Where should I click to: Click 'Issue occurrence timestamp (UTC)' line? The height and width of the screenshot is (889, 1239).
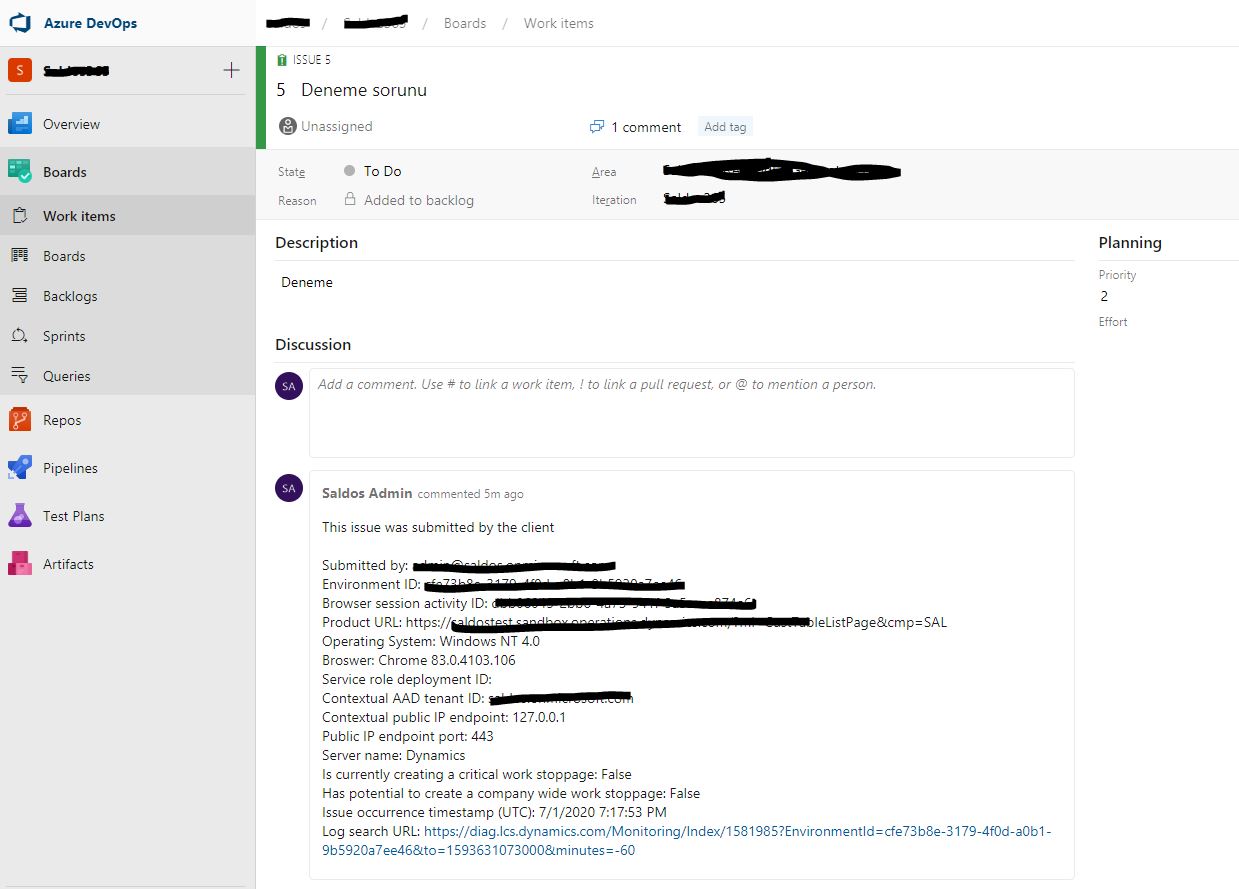coord(494,812)
